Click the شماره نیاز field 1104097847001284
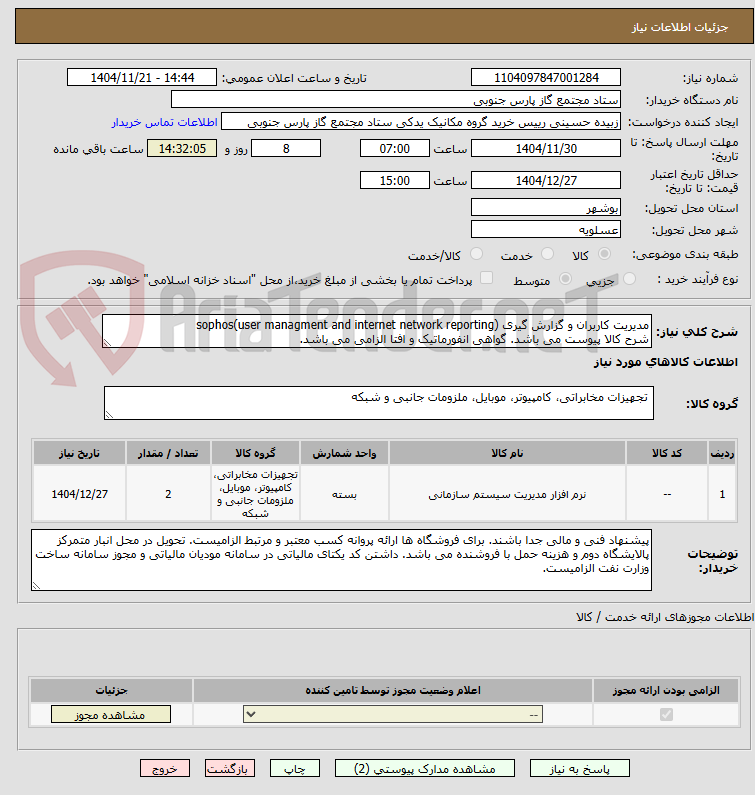 point(546,78)
